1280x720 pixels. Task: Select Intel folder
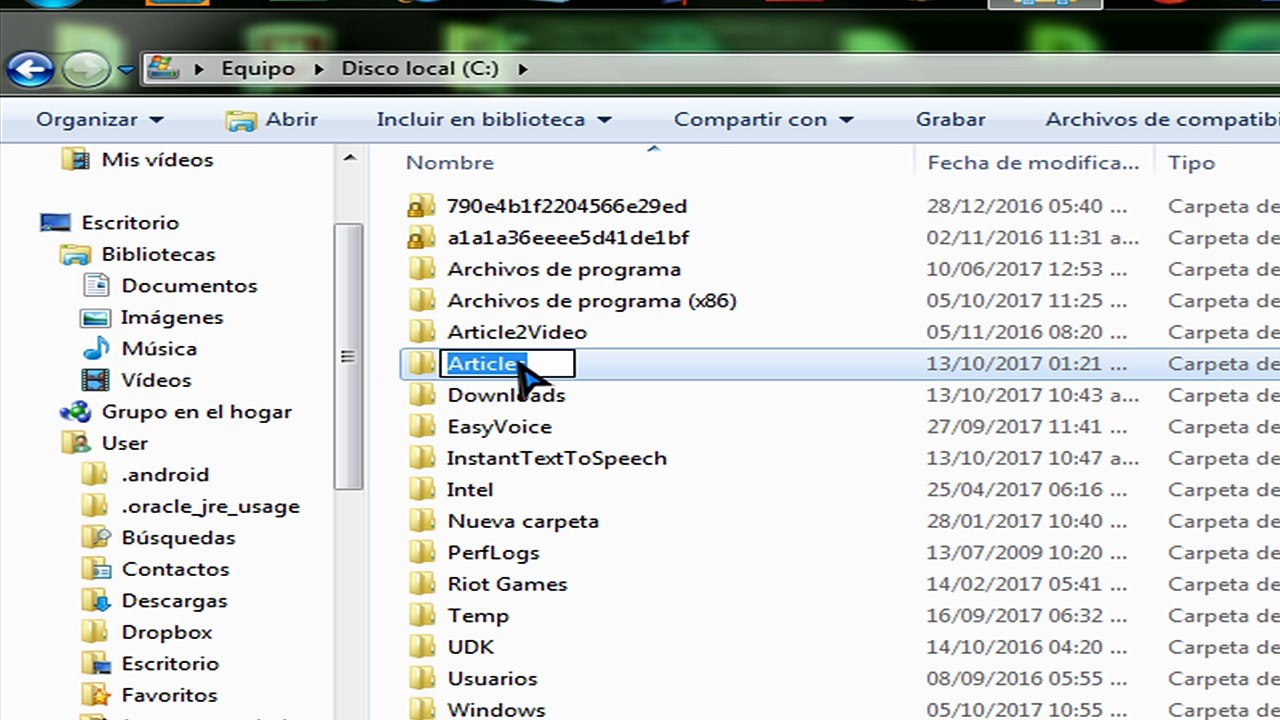pos(470,489)
